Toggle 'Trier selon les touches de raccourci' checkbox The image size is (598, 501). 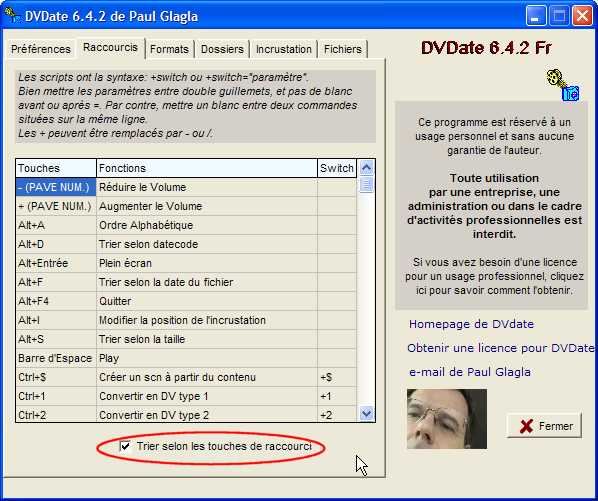[125, 446]
